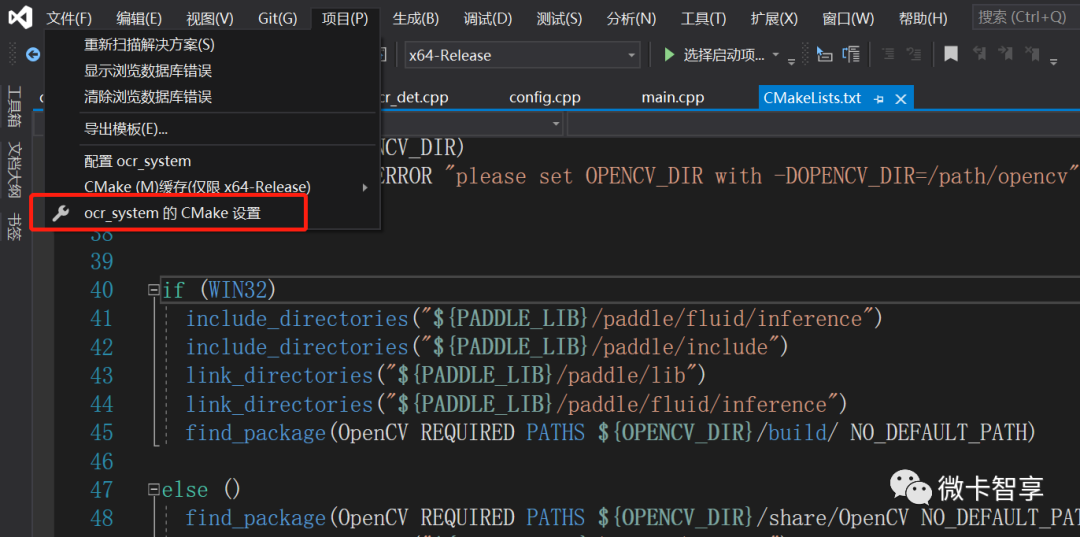Open the 书签 side panel
Viewport: 1080px width, 537px height.
(x=15, y=226)
